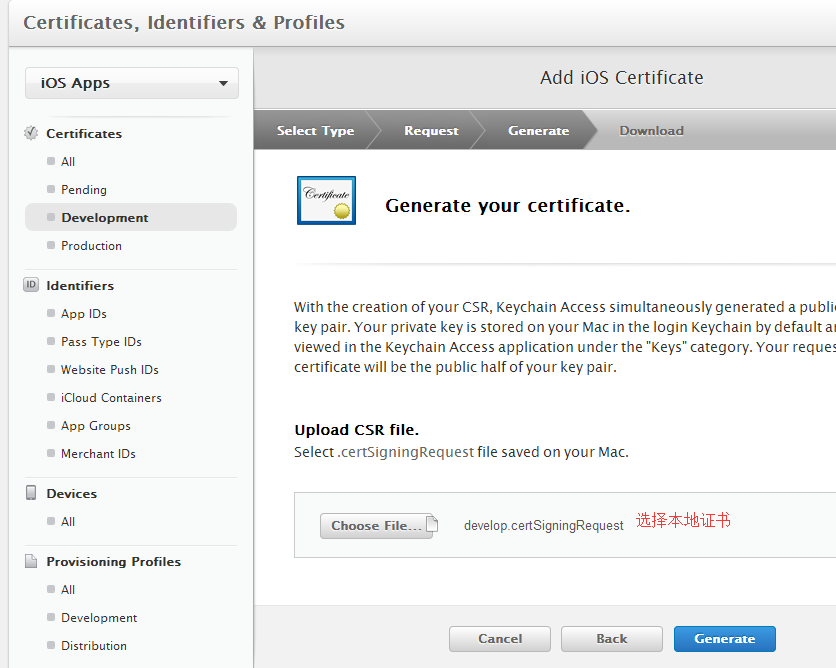
Task: Open the iOS Apps platform dropdown
Action: pyautogui.click(x=132, y=83)
